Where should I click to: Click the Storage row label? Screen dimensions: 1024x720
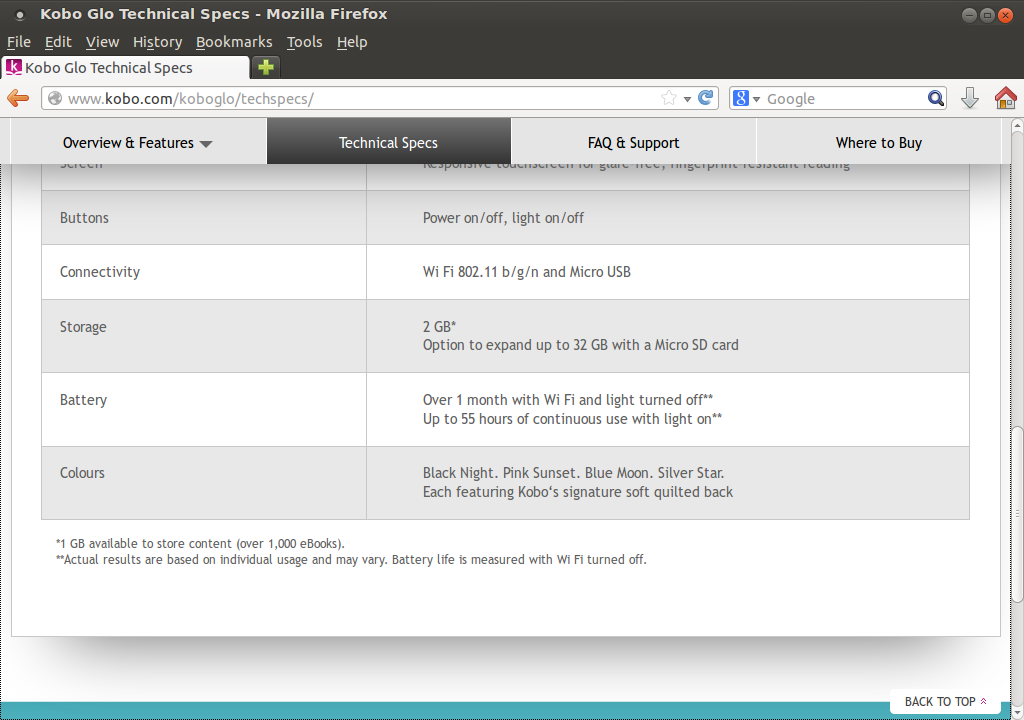click(x=83, y=327)
